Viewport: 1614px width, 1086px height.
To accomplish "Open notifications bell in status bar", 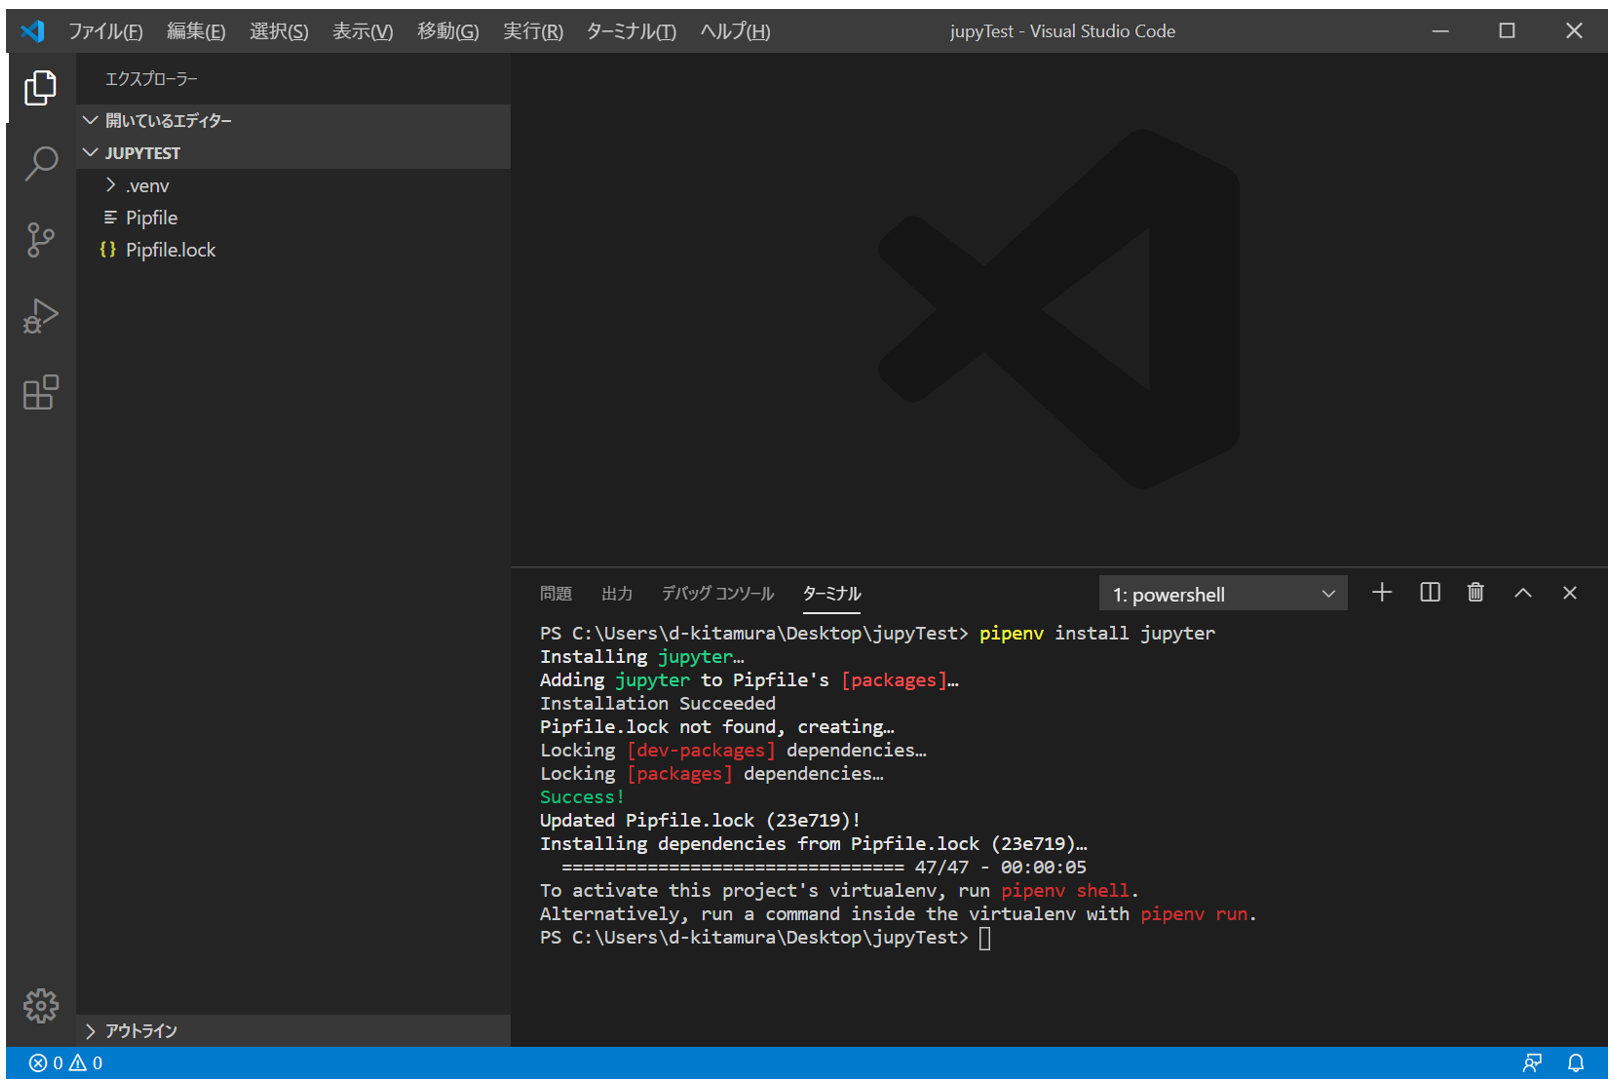I will [1576, 1063].
